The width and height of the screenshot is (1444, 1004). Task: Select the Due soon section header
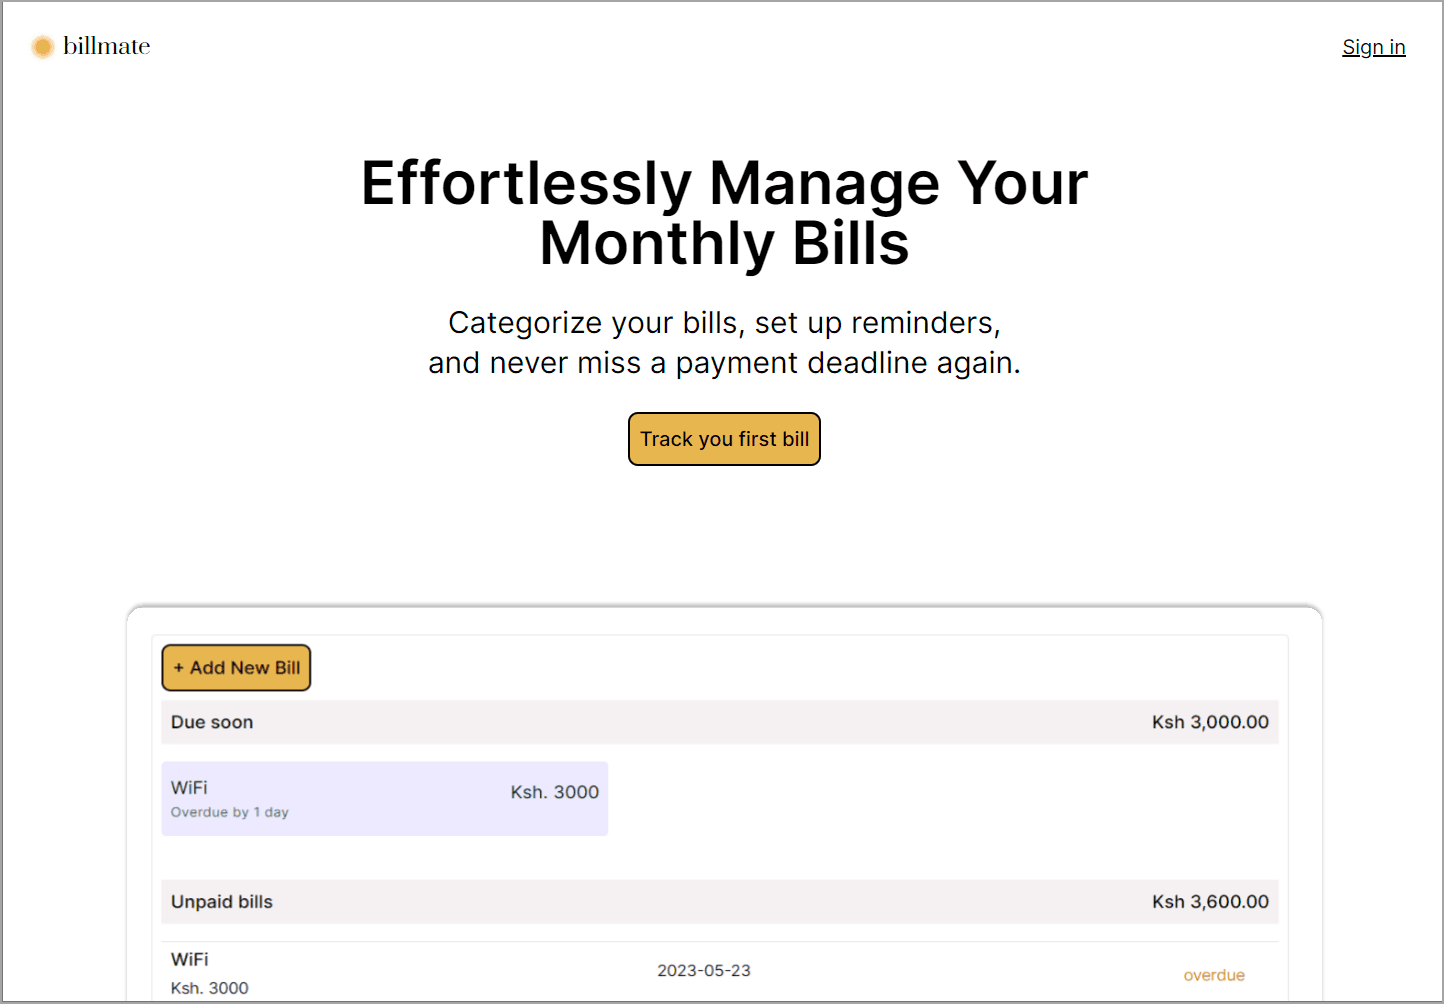(720, 722)
